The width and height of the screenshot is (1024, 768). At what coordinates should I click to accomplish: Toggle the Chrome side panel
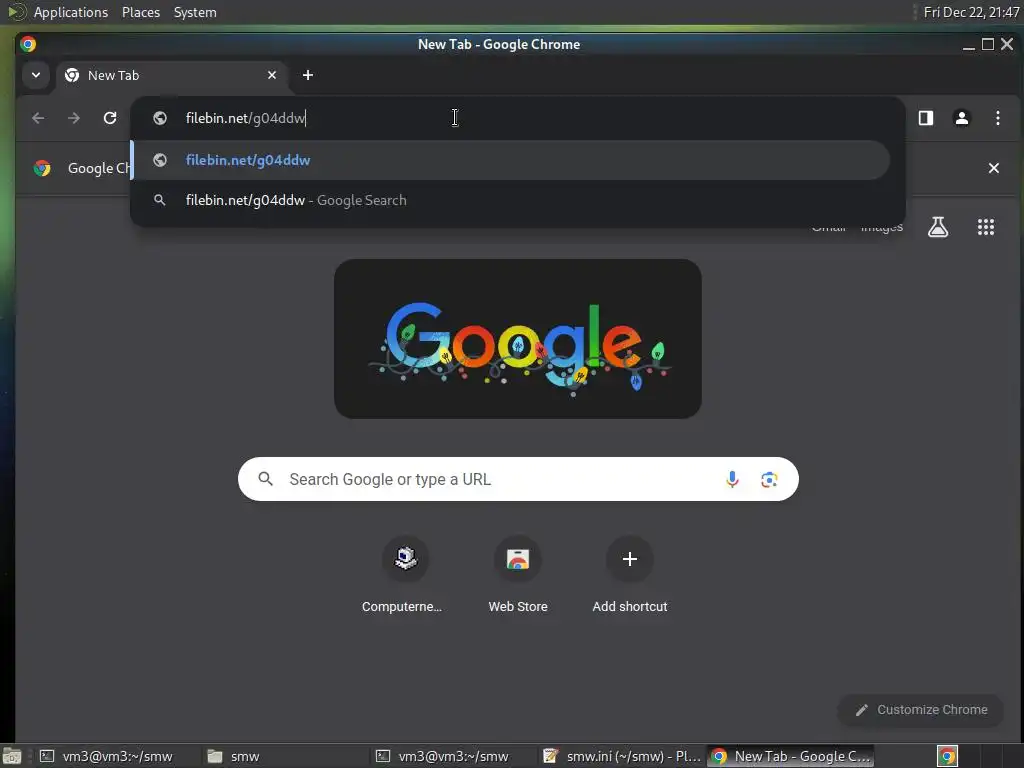pos(925,118)
